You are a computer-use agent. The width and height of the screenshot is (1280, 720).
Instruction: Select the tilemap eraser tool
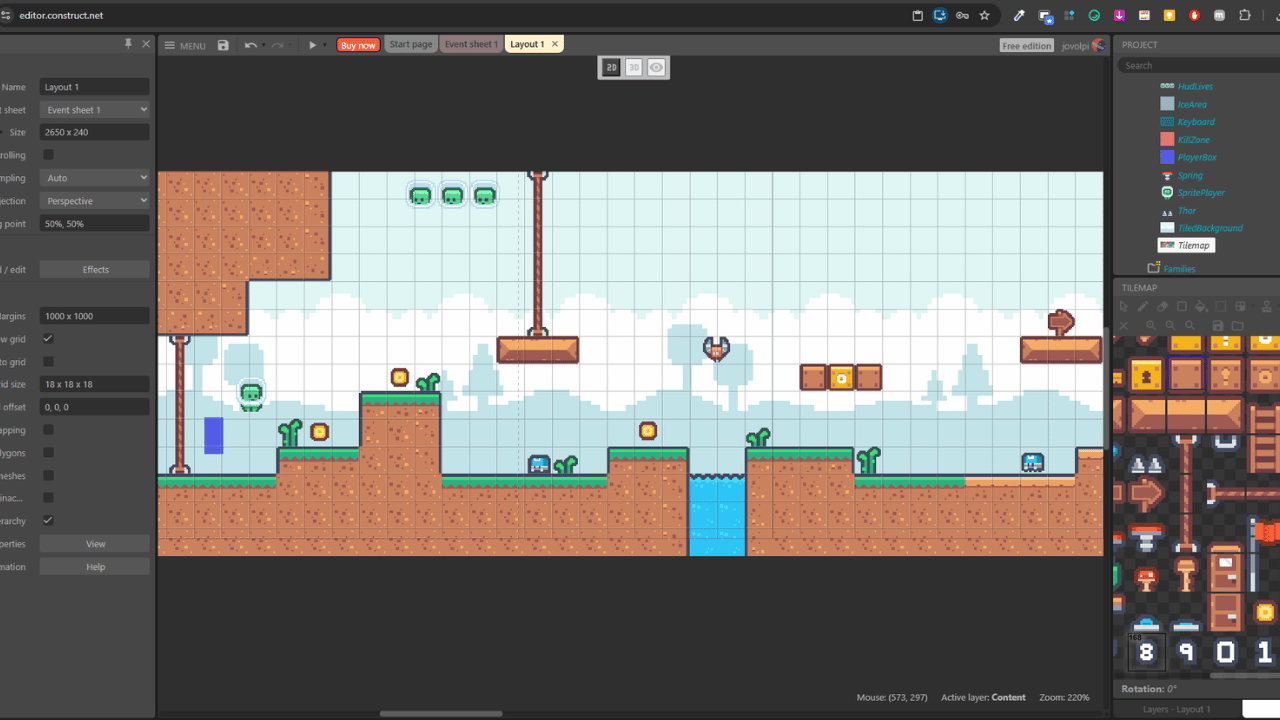[1162, 307]
